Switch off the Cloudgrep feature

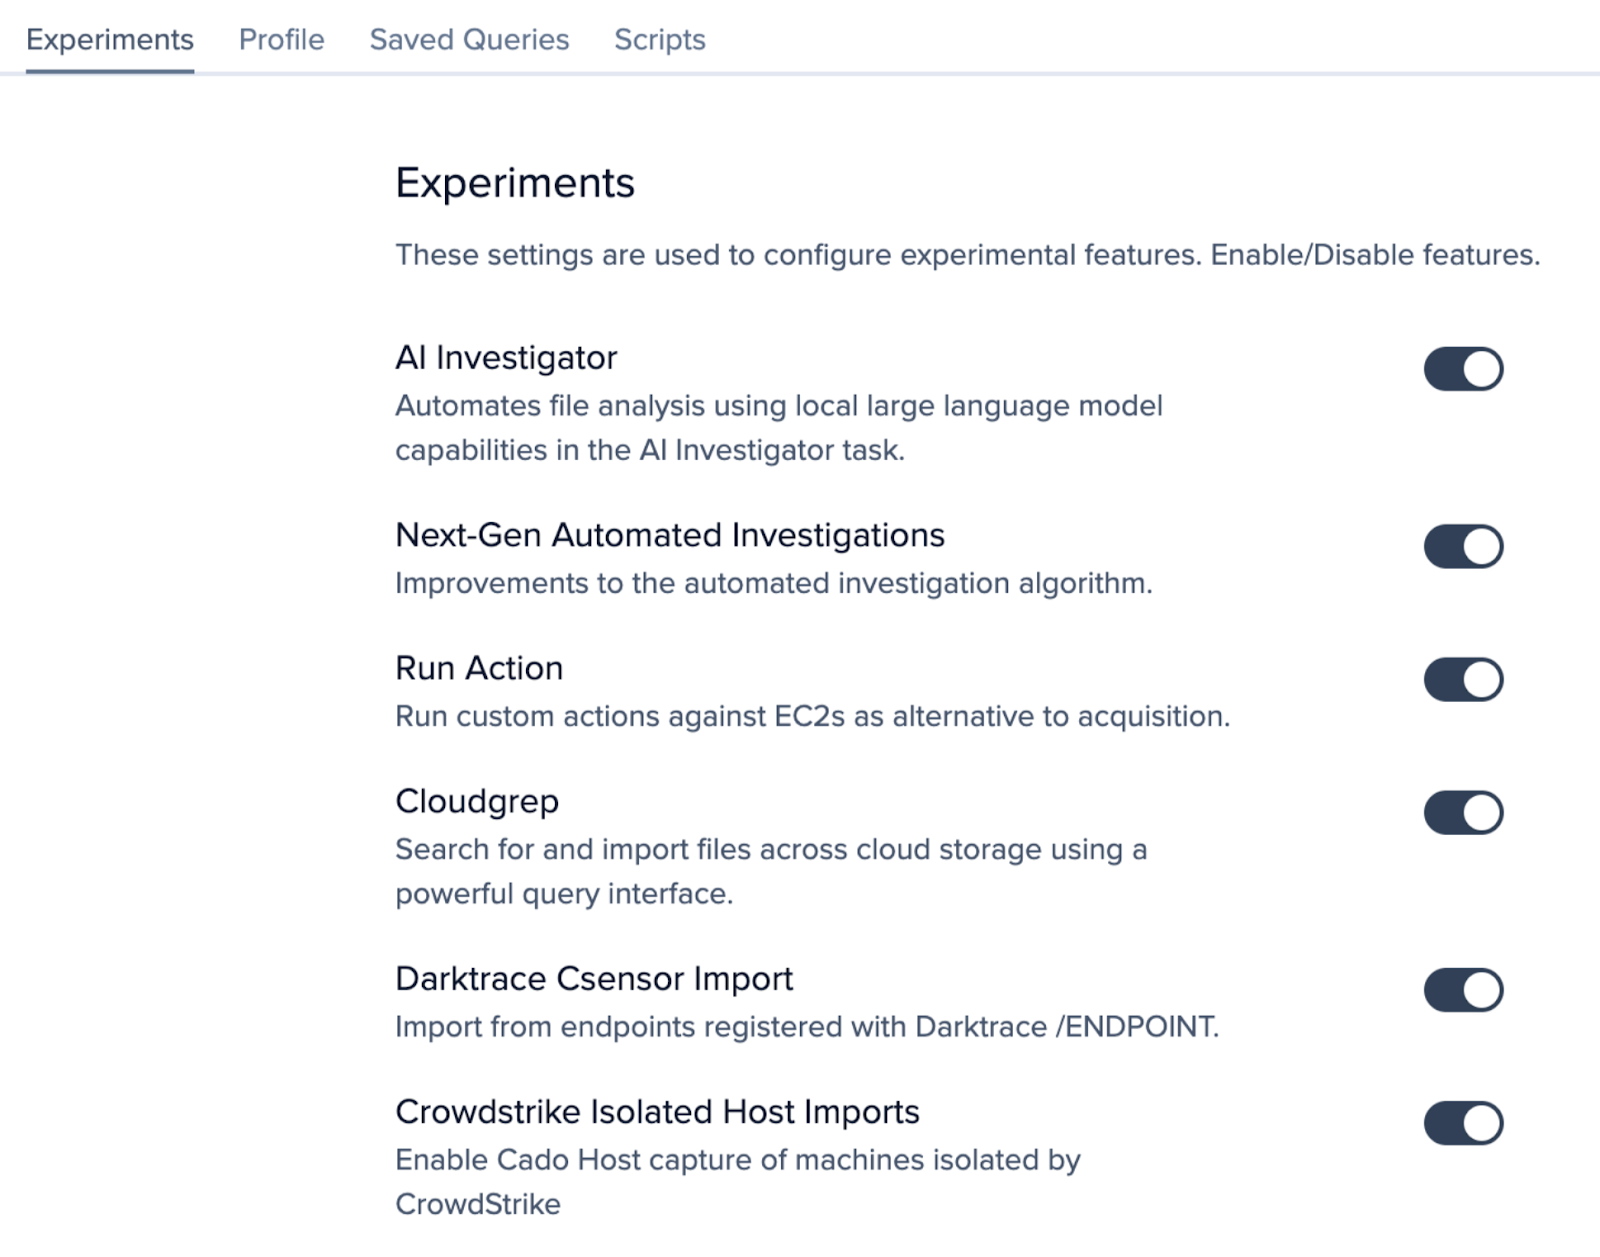pos(1463,813)
